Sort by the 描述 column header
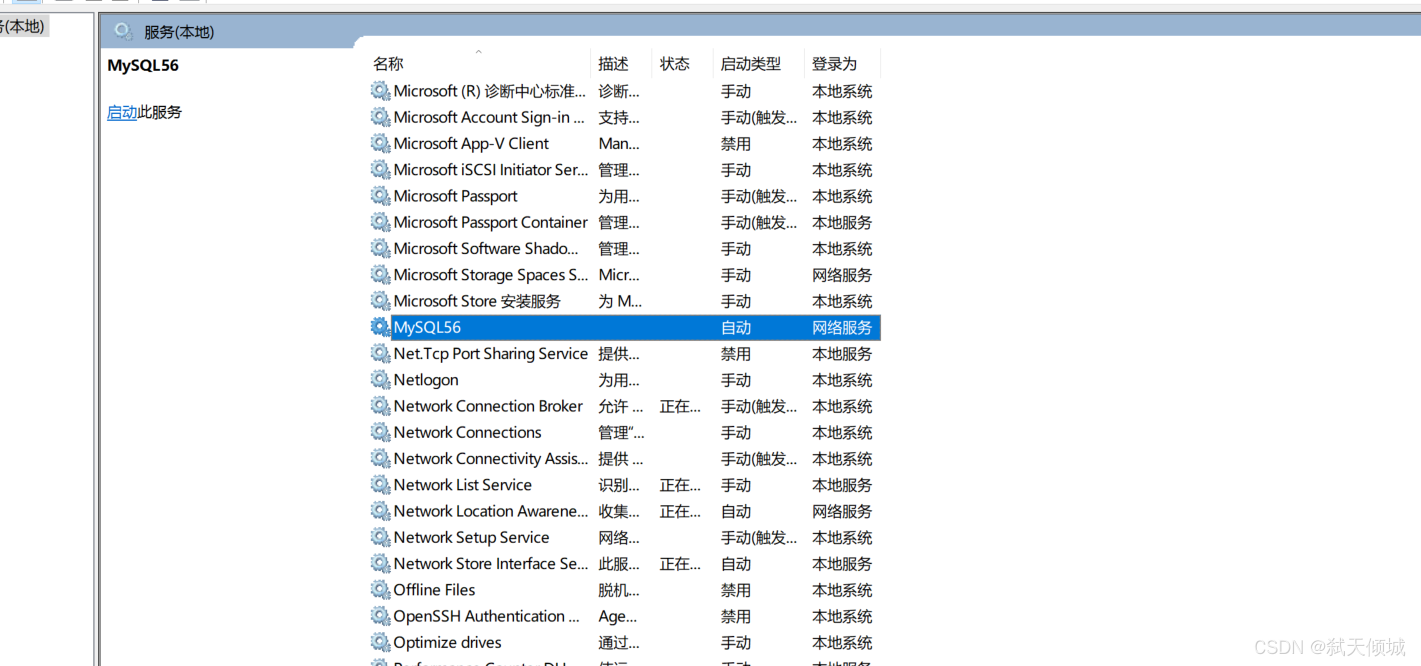 613,64
